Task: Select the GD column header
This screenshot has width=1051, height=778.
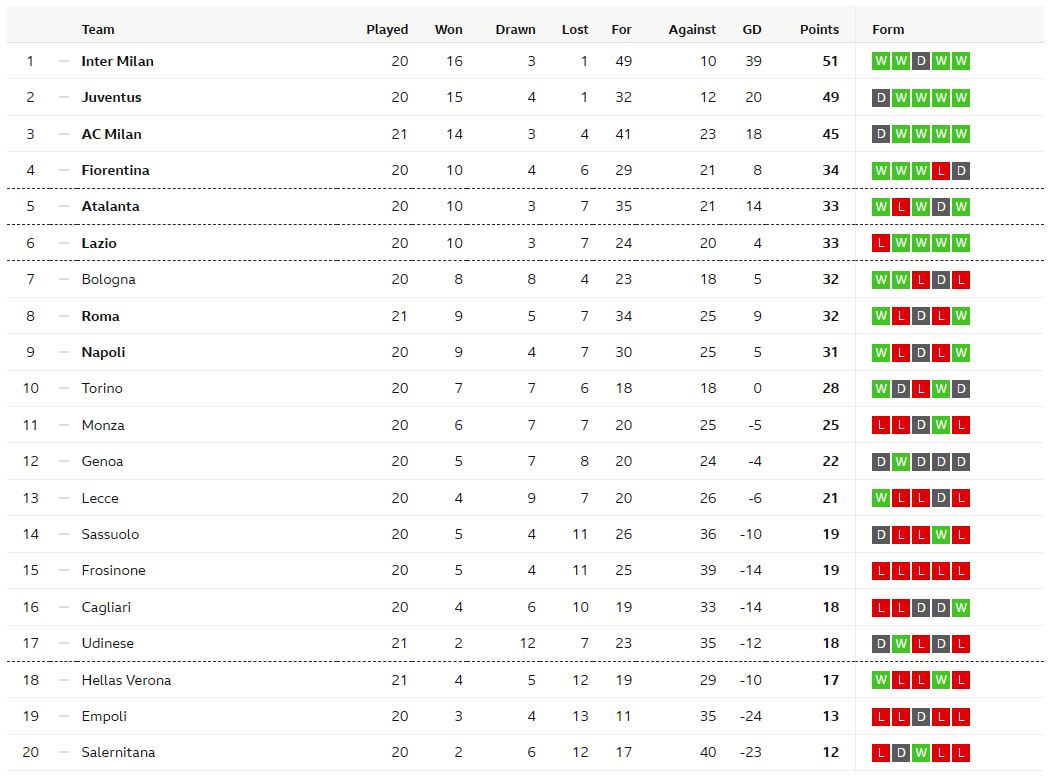Action: coord(752,29)
